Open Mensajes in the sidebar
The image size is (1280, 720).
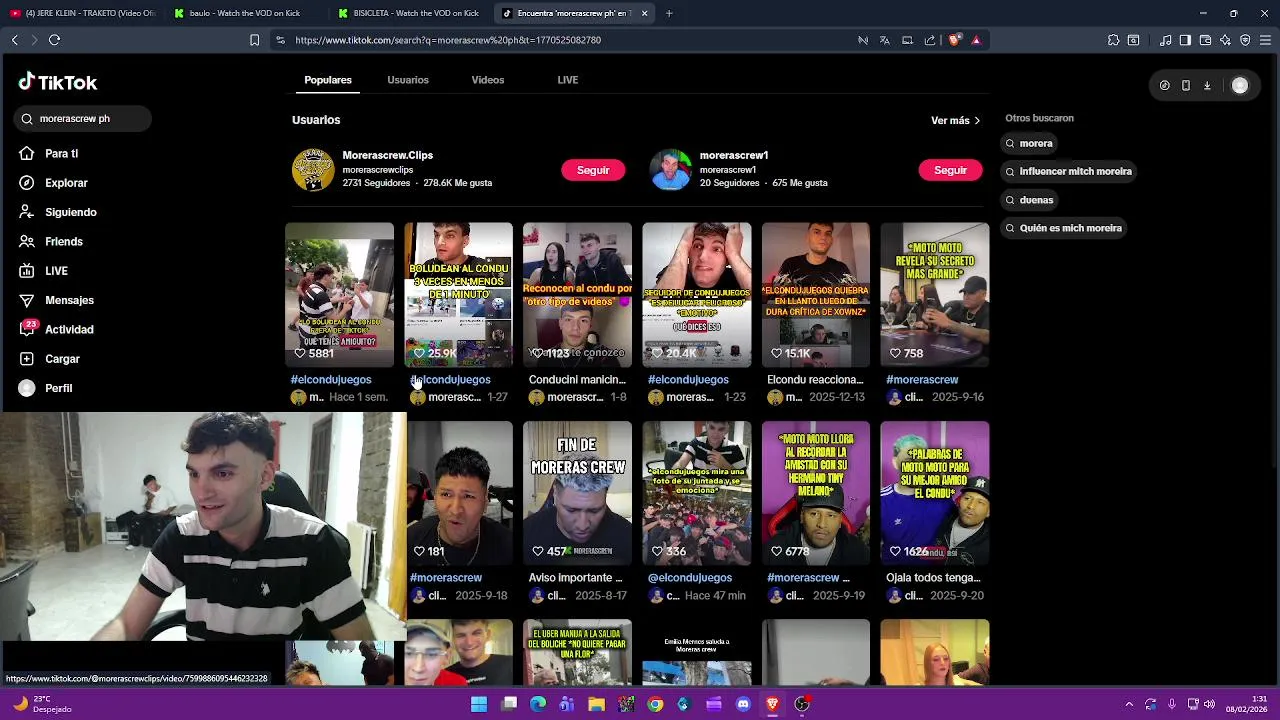pyautogui.click(x=69, y=300)
